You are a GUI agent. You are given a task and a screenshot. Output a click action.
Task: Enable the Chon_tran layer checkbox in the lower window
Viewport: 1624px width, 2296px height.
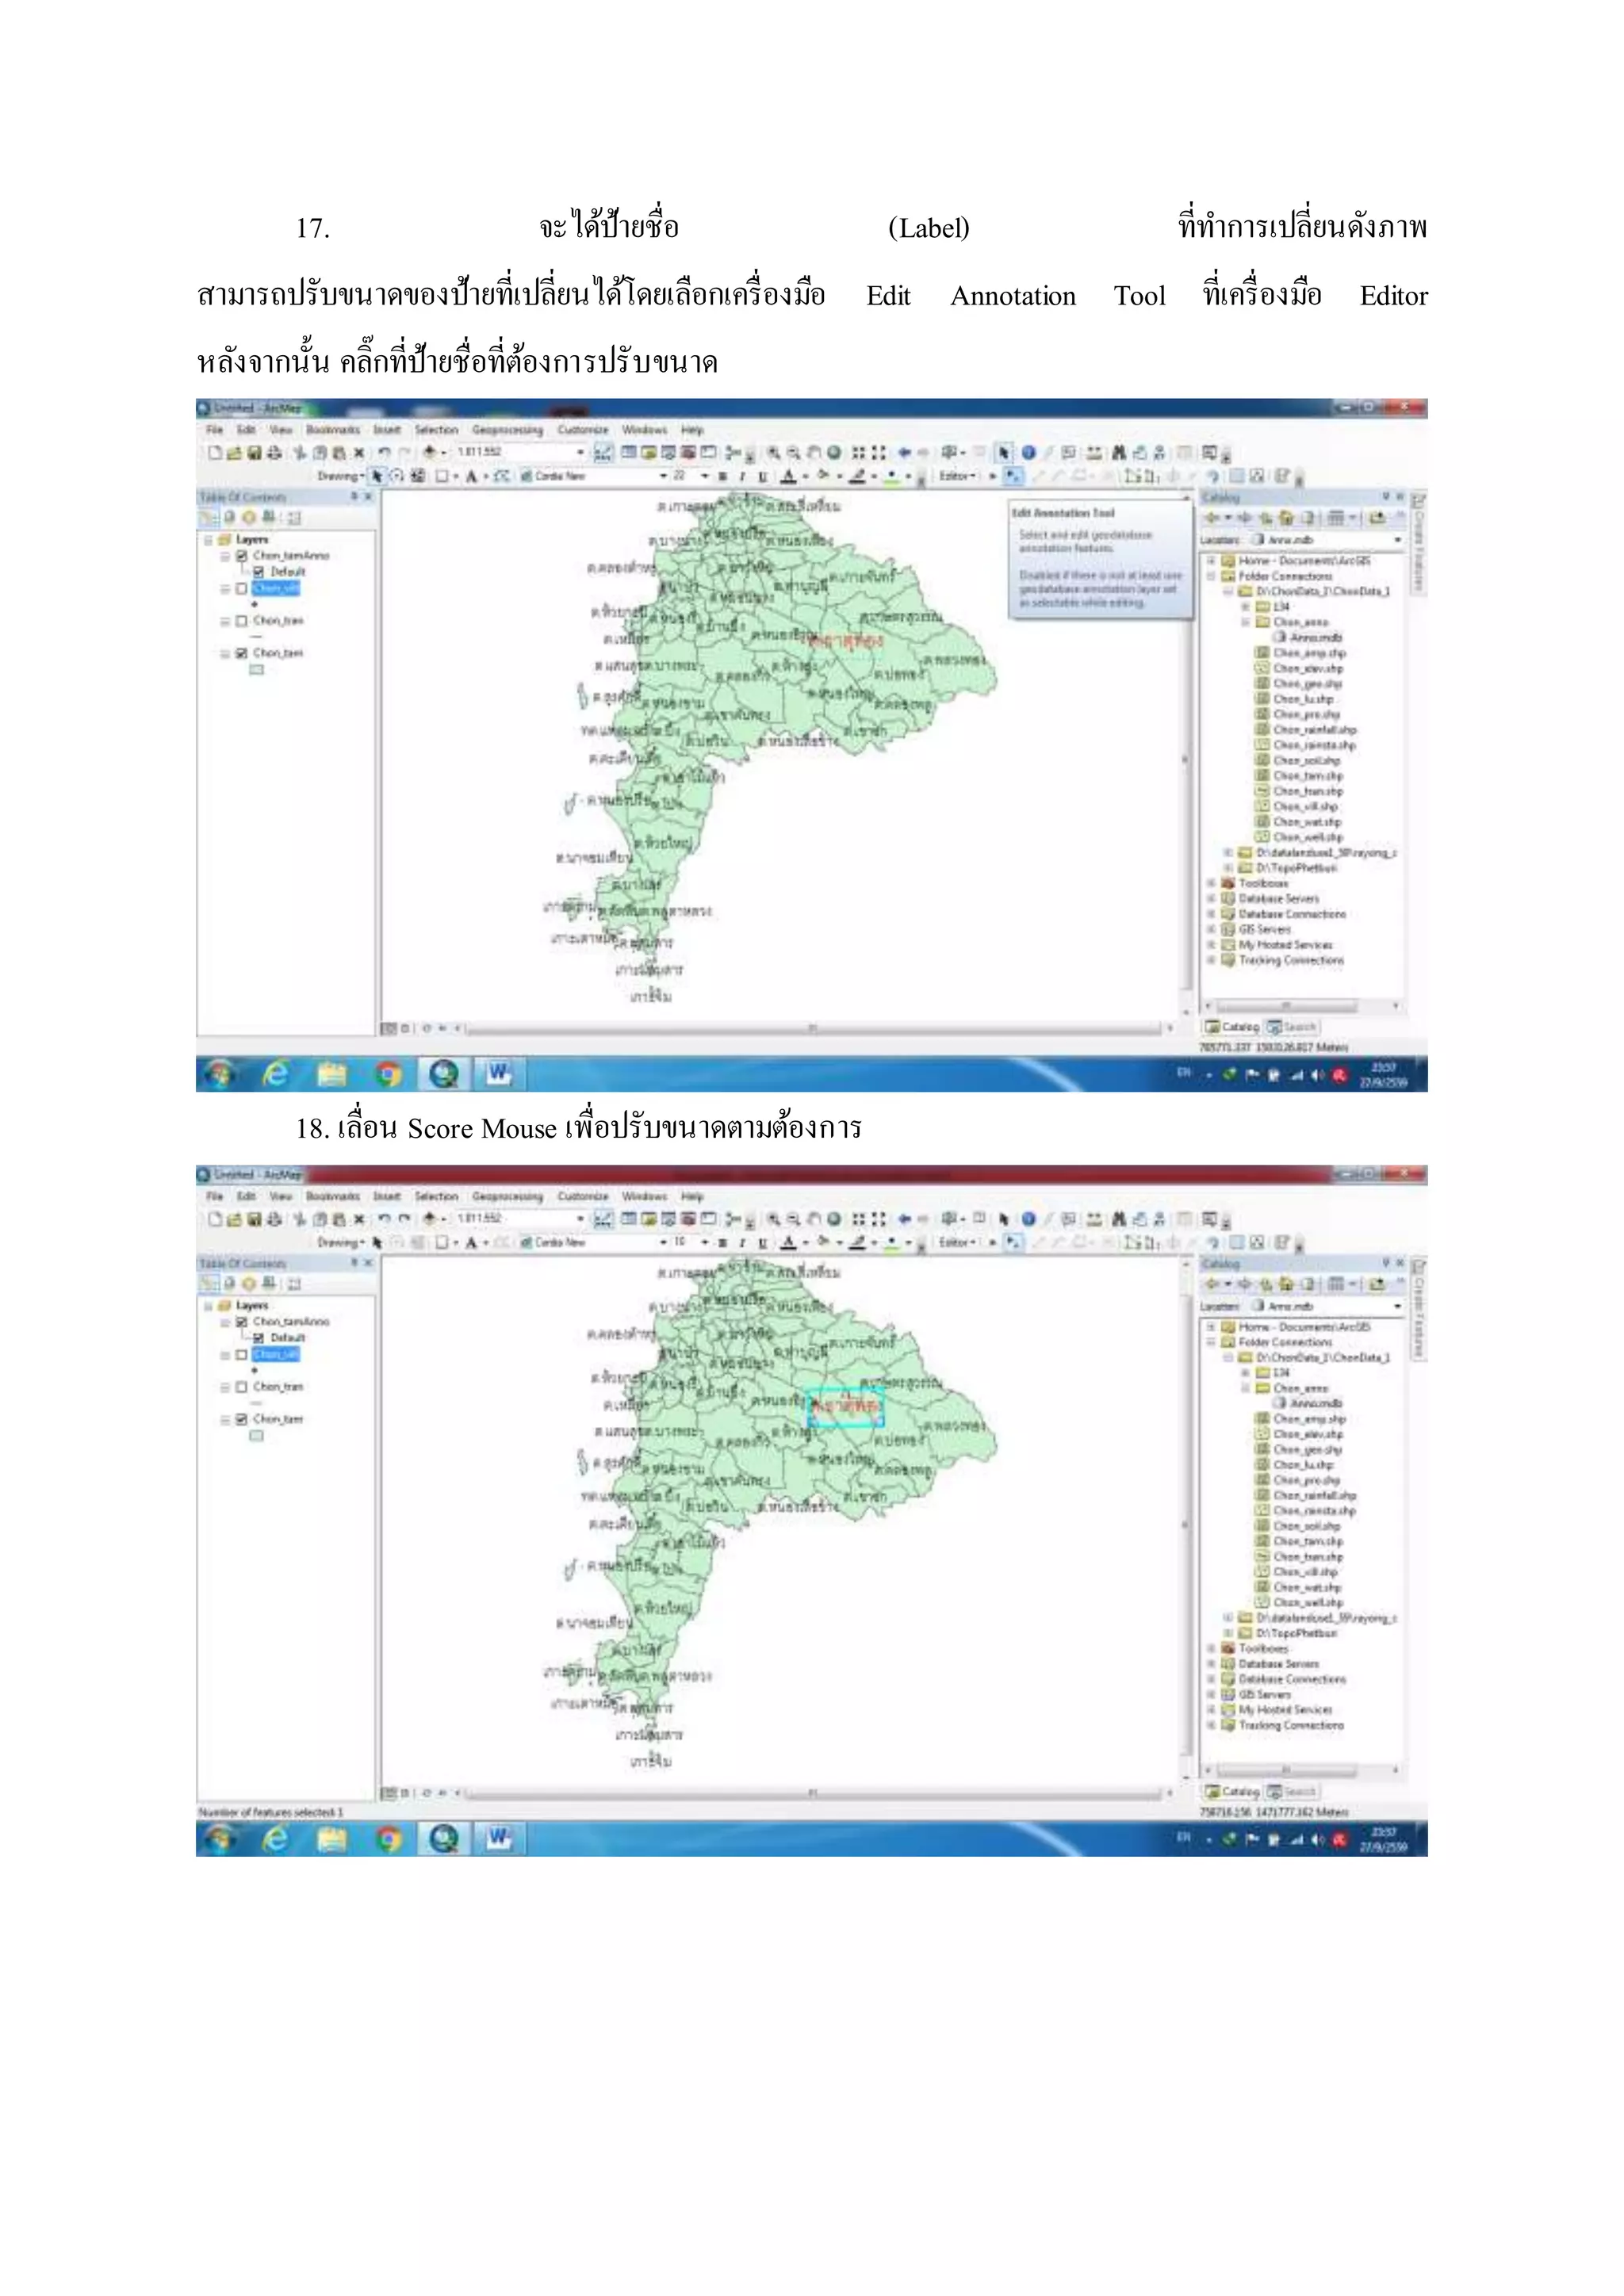241,1387
